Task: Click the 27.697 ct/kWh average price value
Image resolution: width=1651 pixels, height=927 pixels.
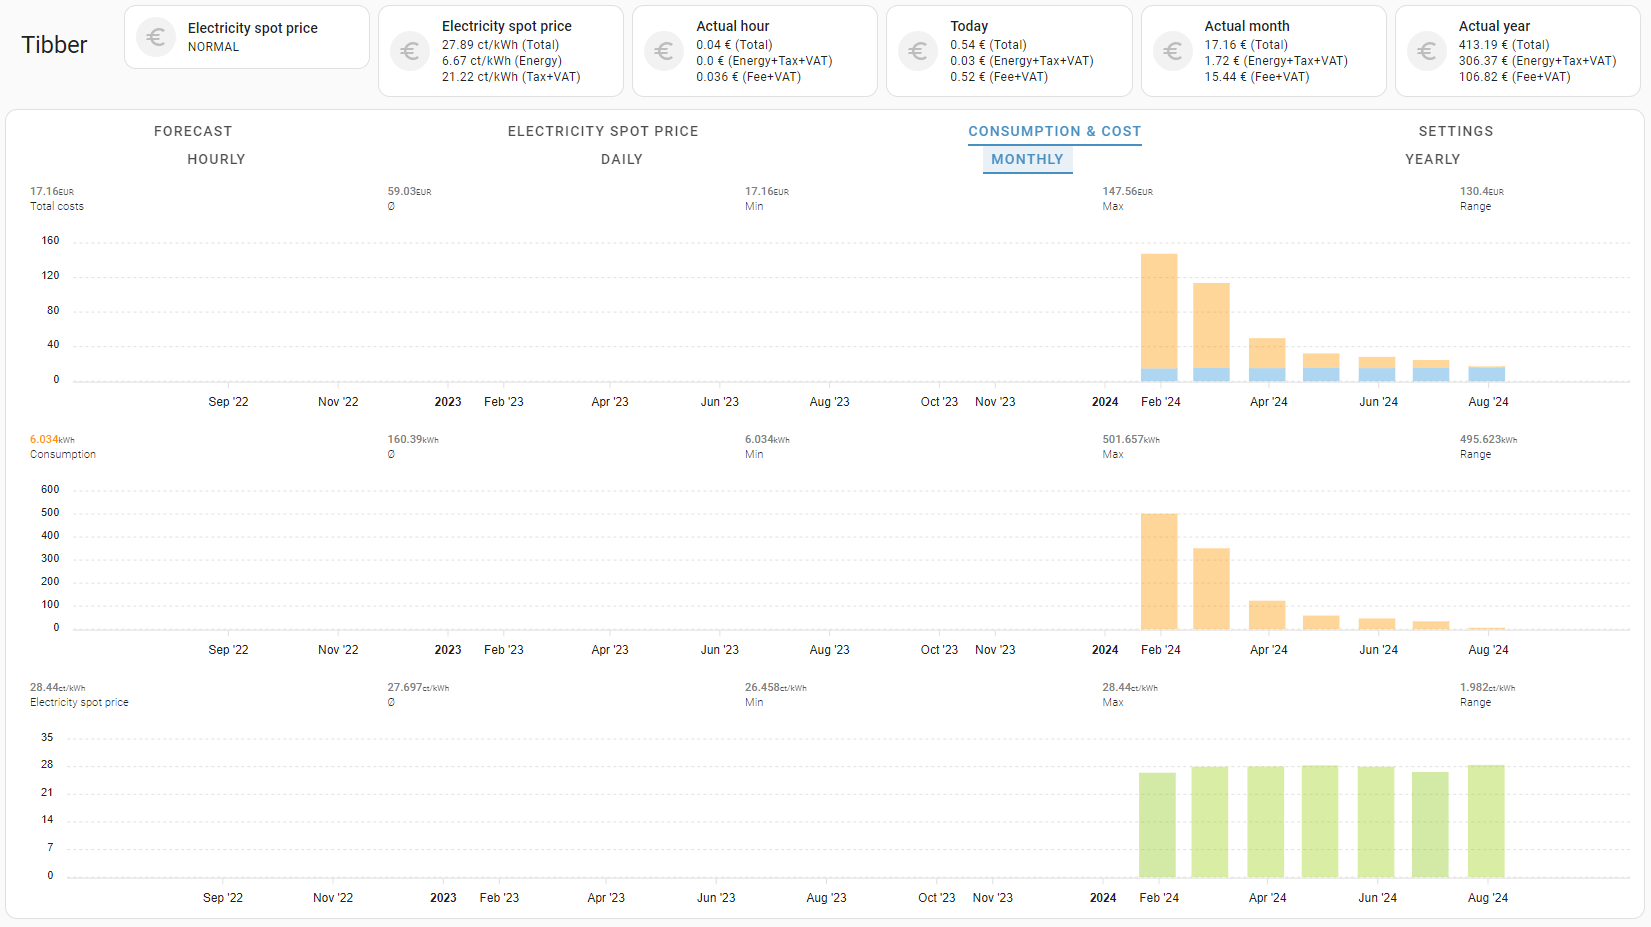Action: pyautogui.click(x=418, y=687)
